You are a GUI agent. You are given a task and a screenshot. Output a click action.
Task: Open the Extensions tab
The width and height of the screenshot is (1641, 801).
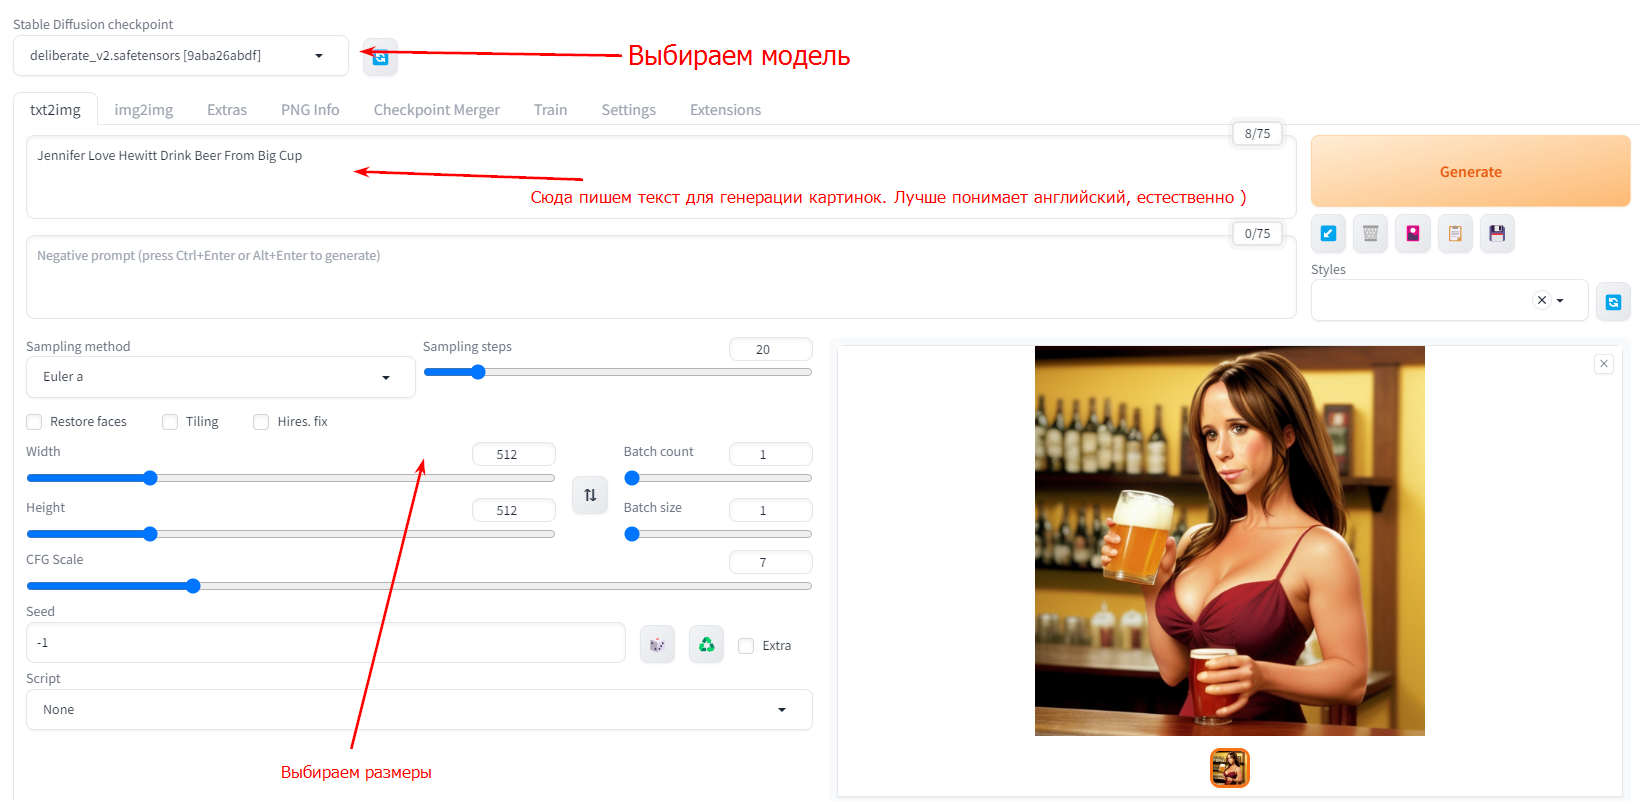[x=725, y=110]
